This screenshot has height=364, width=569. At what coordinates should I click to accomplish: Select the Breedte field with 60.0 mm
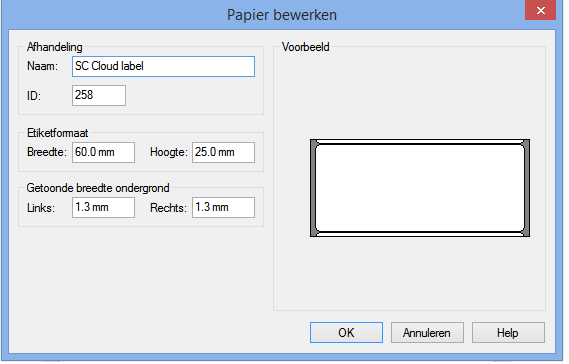tap(103, 152)
